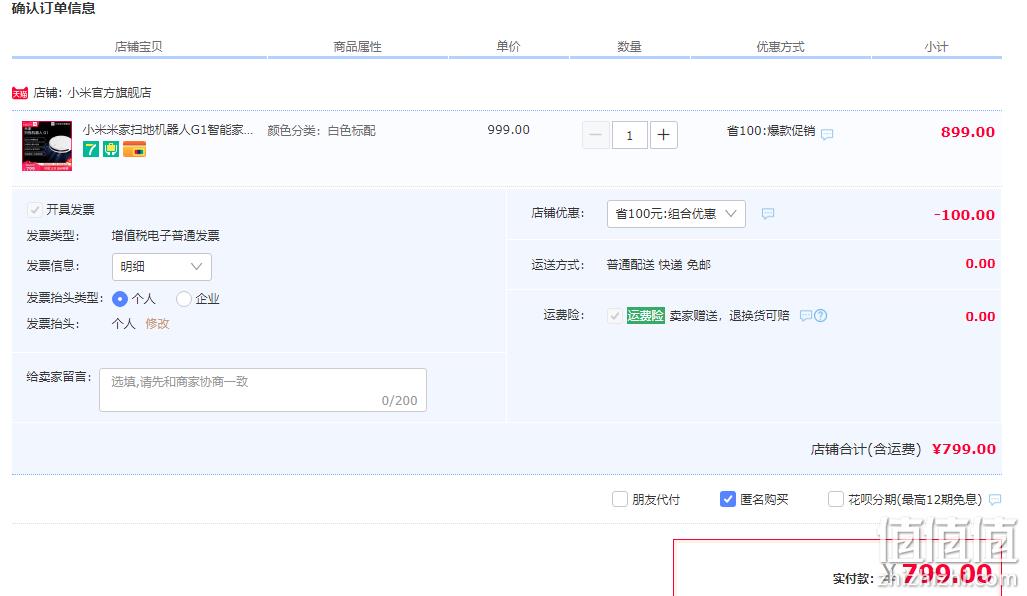The image size is (1027, 596).
Task: Click the quantity input field showing 1
Action: 629,135
